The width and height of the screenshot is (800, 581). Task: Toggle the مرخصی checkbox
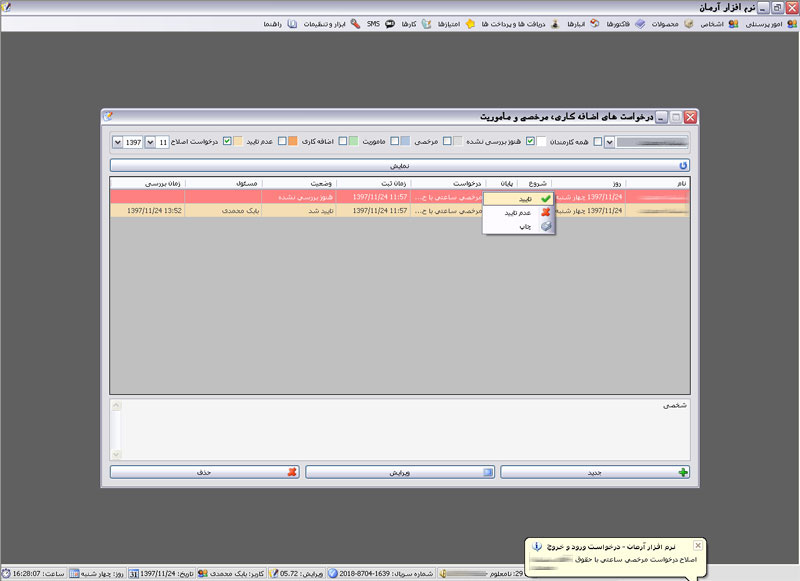click(x=447, y=141)
